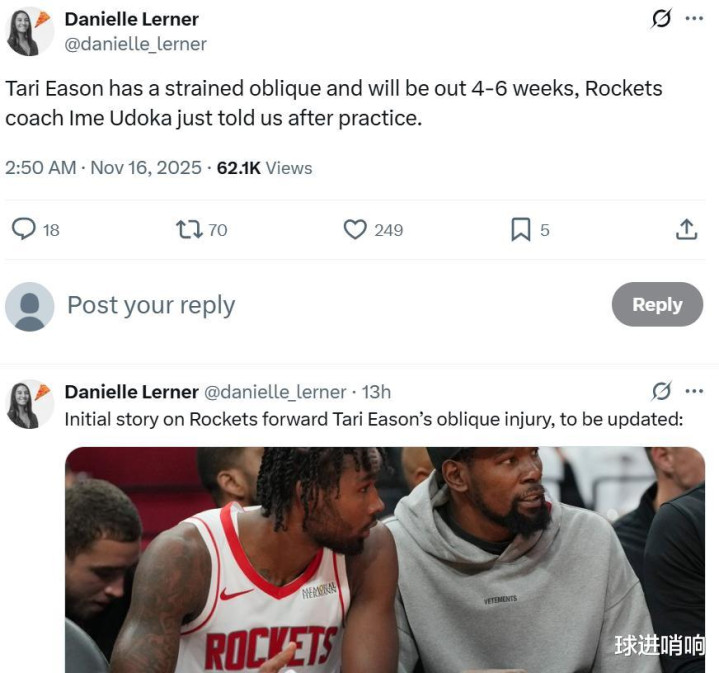Click the second post's profile avatar
This screenshot has height=673, width=719.
pyautogui.click(x=29, y=404)
